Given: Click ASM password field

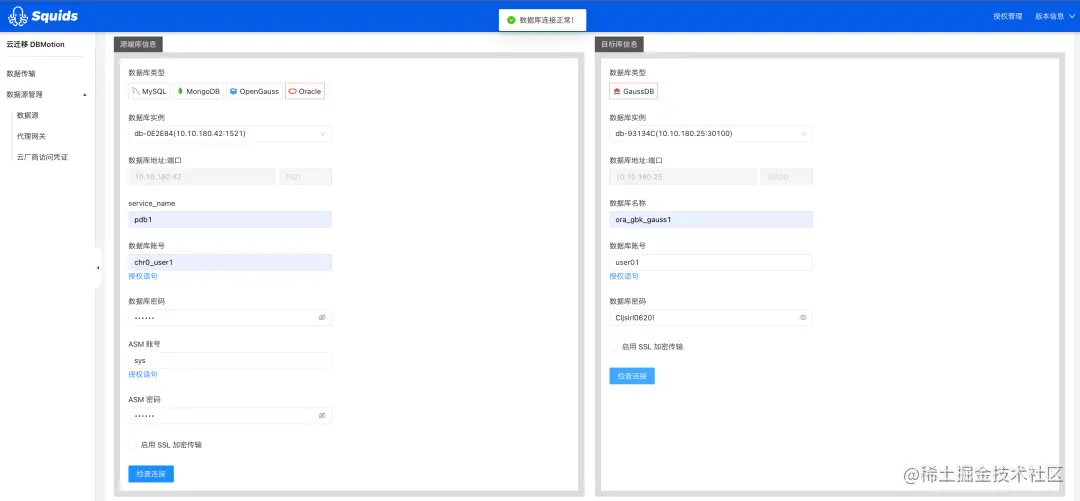Looking at the screenshot, I should [229, 416].
